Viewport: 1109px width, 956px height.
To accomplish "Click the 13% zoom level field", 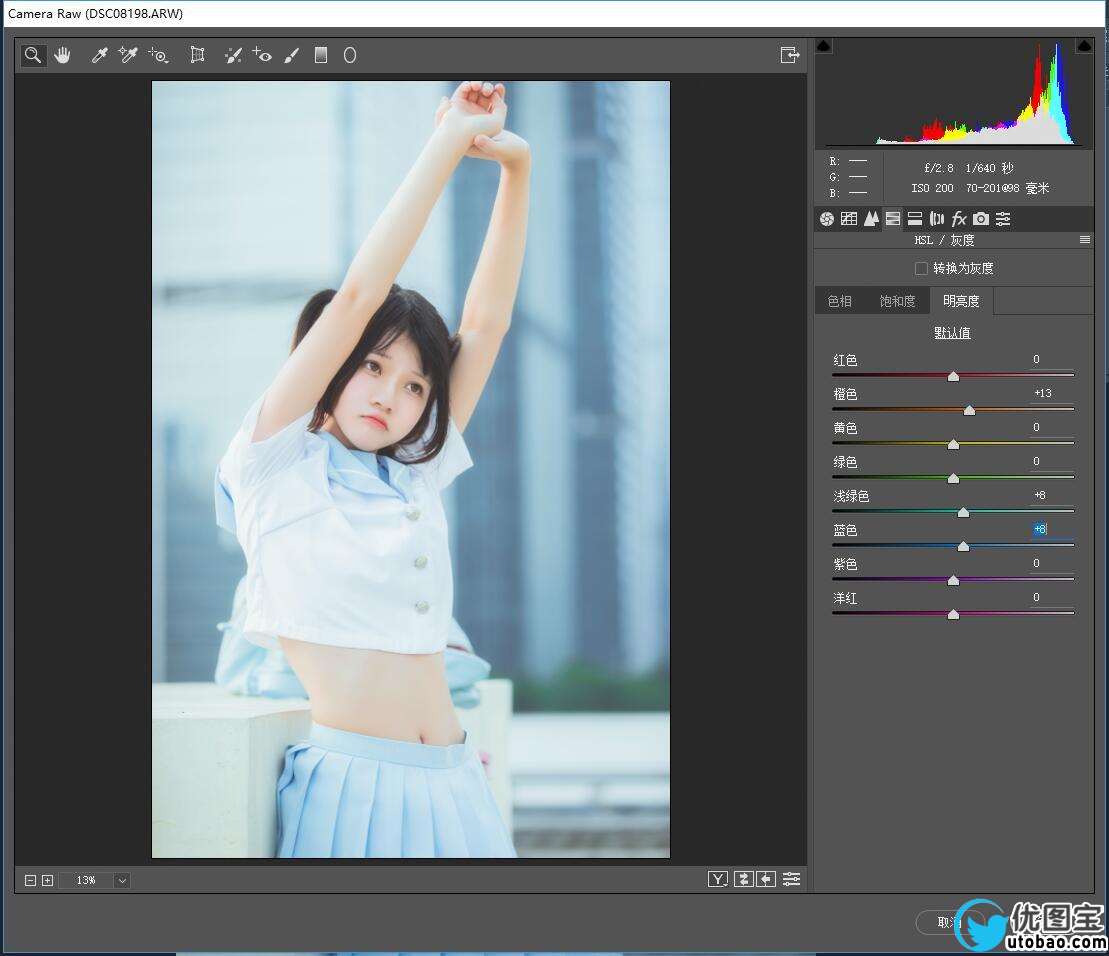I will tap(86, 881).
